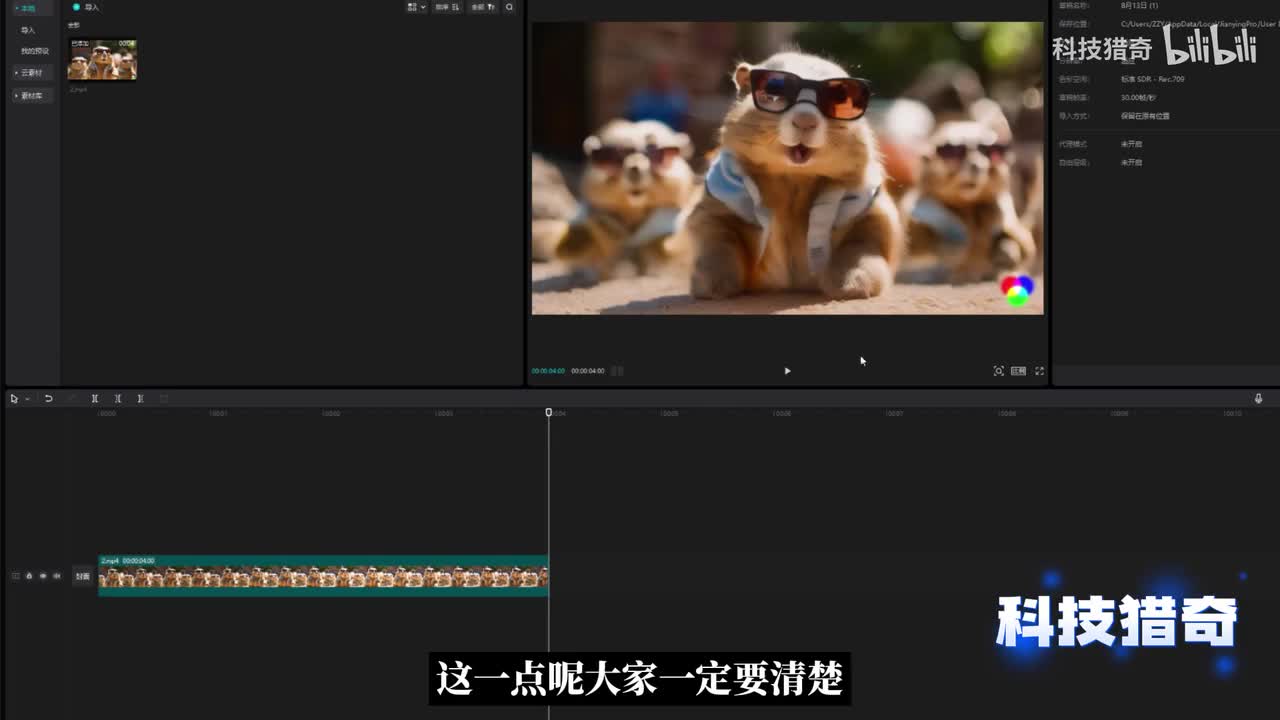Select 我的预设 in the left sidebar
The image size is (1280, 720).
click(x=34, y=51)
